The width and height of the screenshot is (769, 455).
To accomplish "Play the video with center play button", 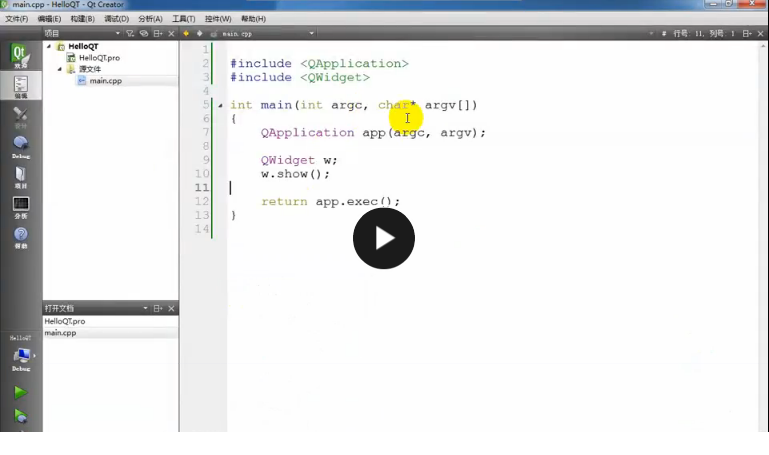I will 384,238.
